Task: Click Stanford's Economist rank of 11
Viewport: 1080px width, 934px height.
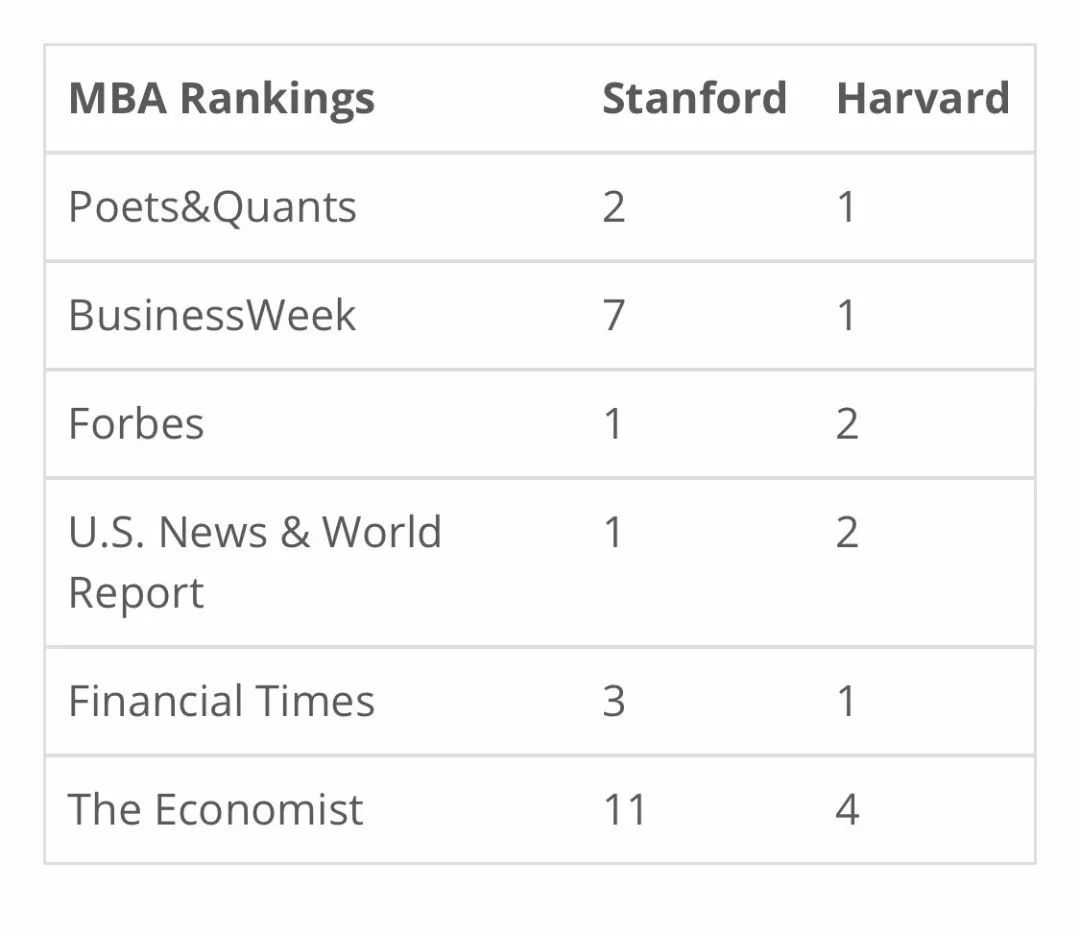Action: (x=624, y=809)
